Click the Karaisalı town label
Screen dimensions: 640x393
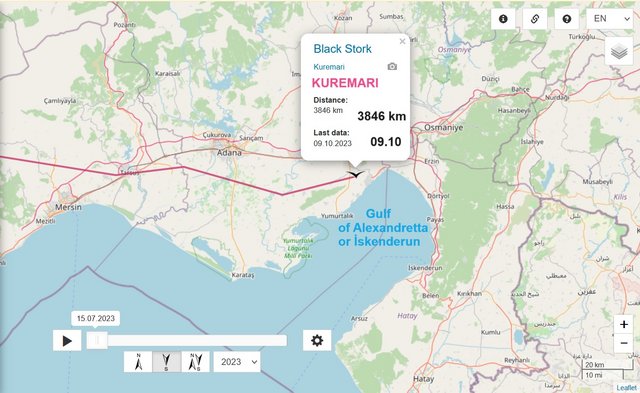[x=167, y=74]
